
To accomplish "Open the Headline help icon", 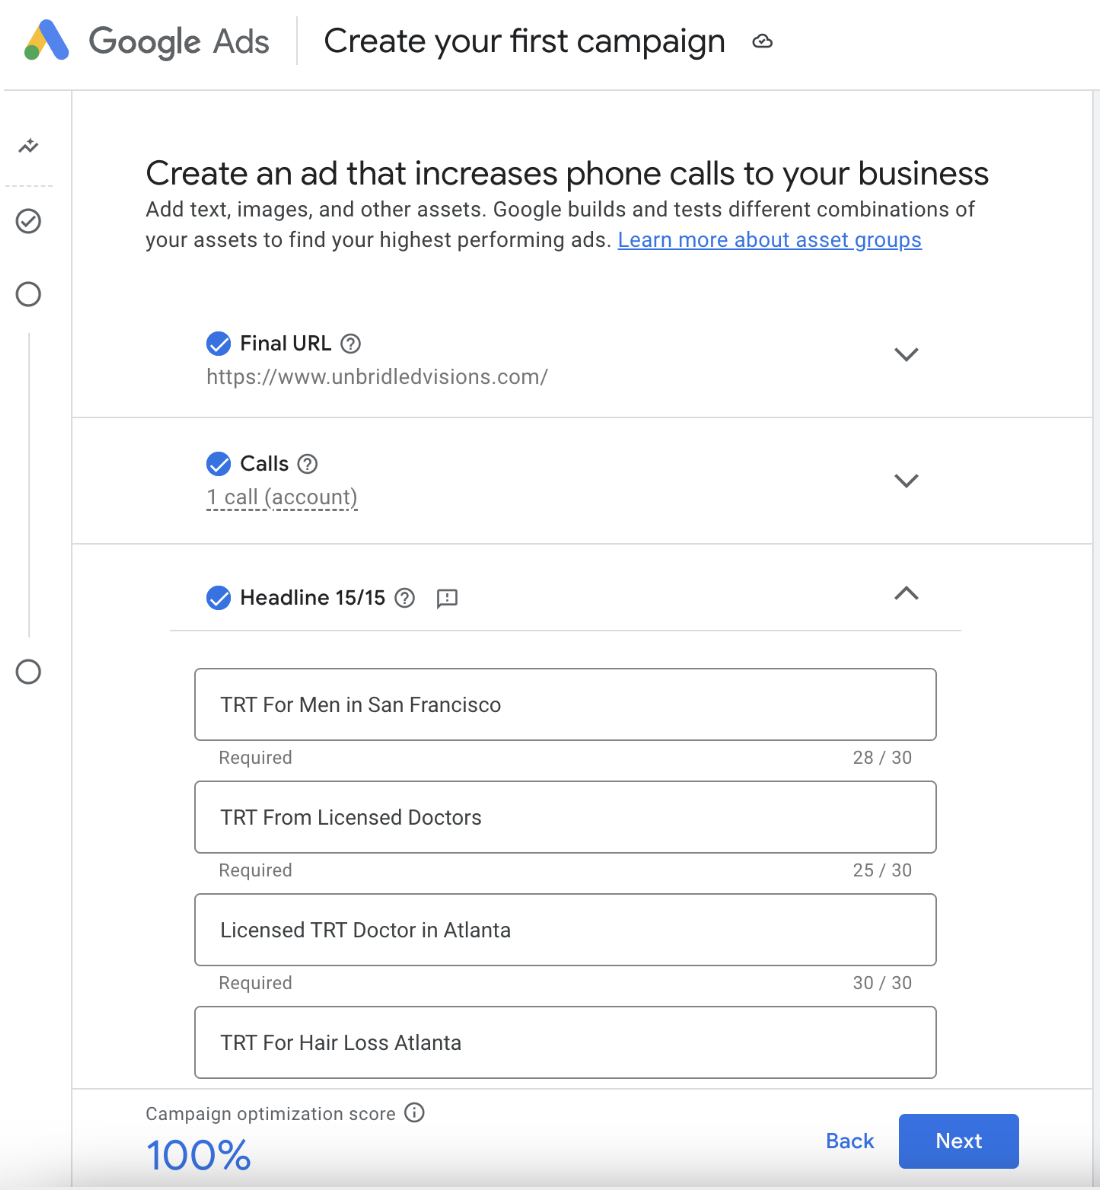I will tap(405, 598).
